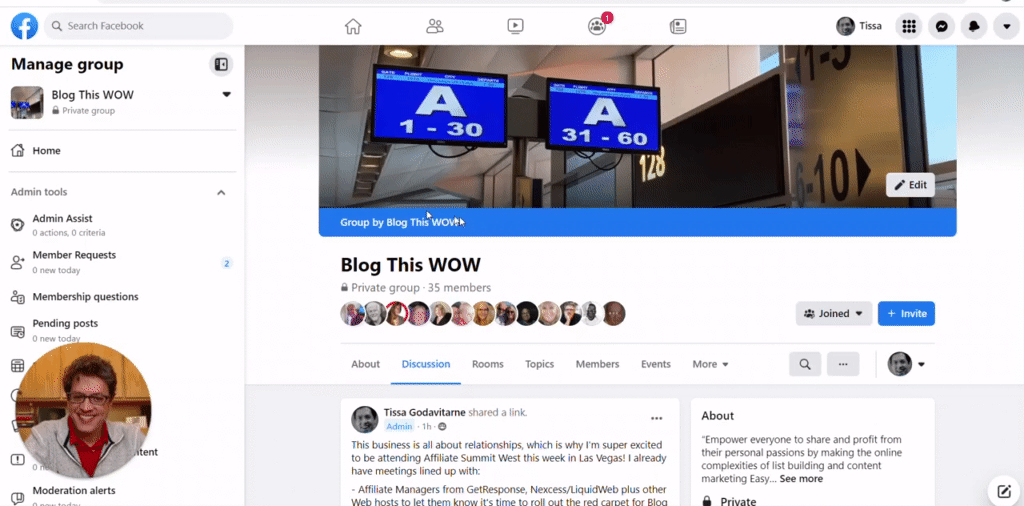
Task: Focus the Search Facebook field
Action: [x=138, y=26]
